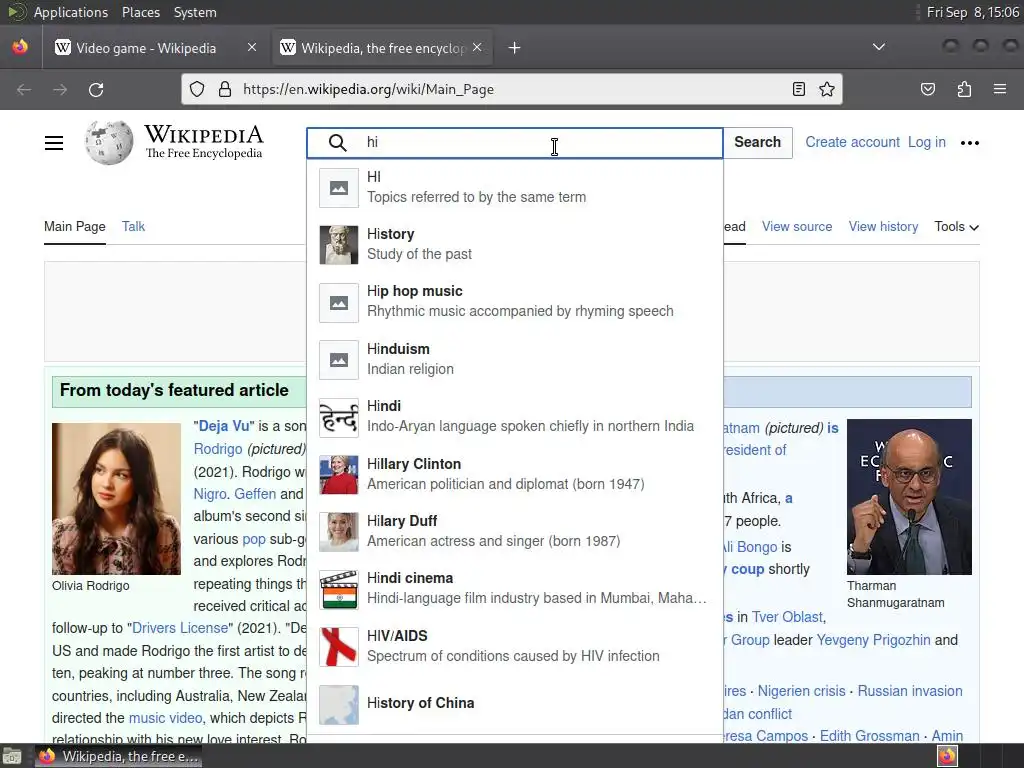This screenshot has width=1024, height=768.
Task: Click the Hindi script thumbnail
Action: pyautogui.click(x=339, y=417)
